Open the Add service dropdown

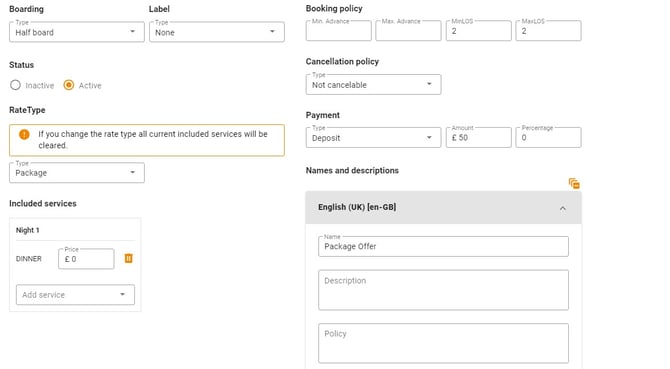tap(75, 295)
